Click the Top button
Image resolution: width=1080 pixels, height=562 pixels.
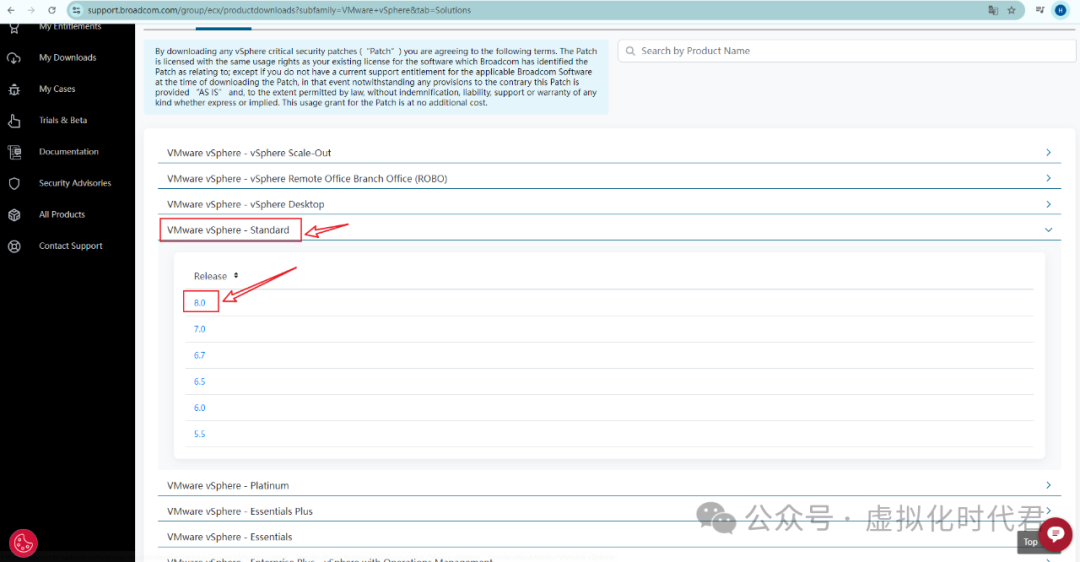1030,542
